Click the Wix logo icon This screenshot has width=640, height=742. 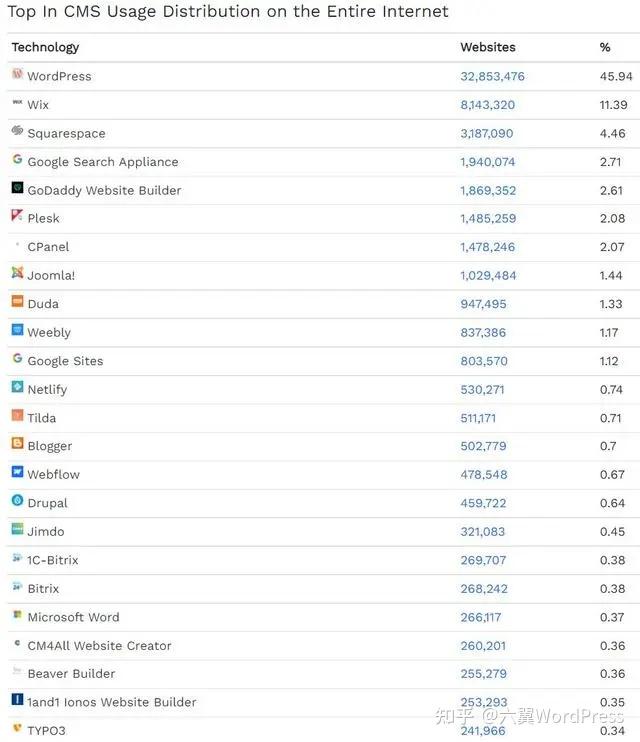pyautogui.click(x=17, y=103)
